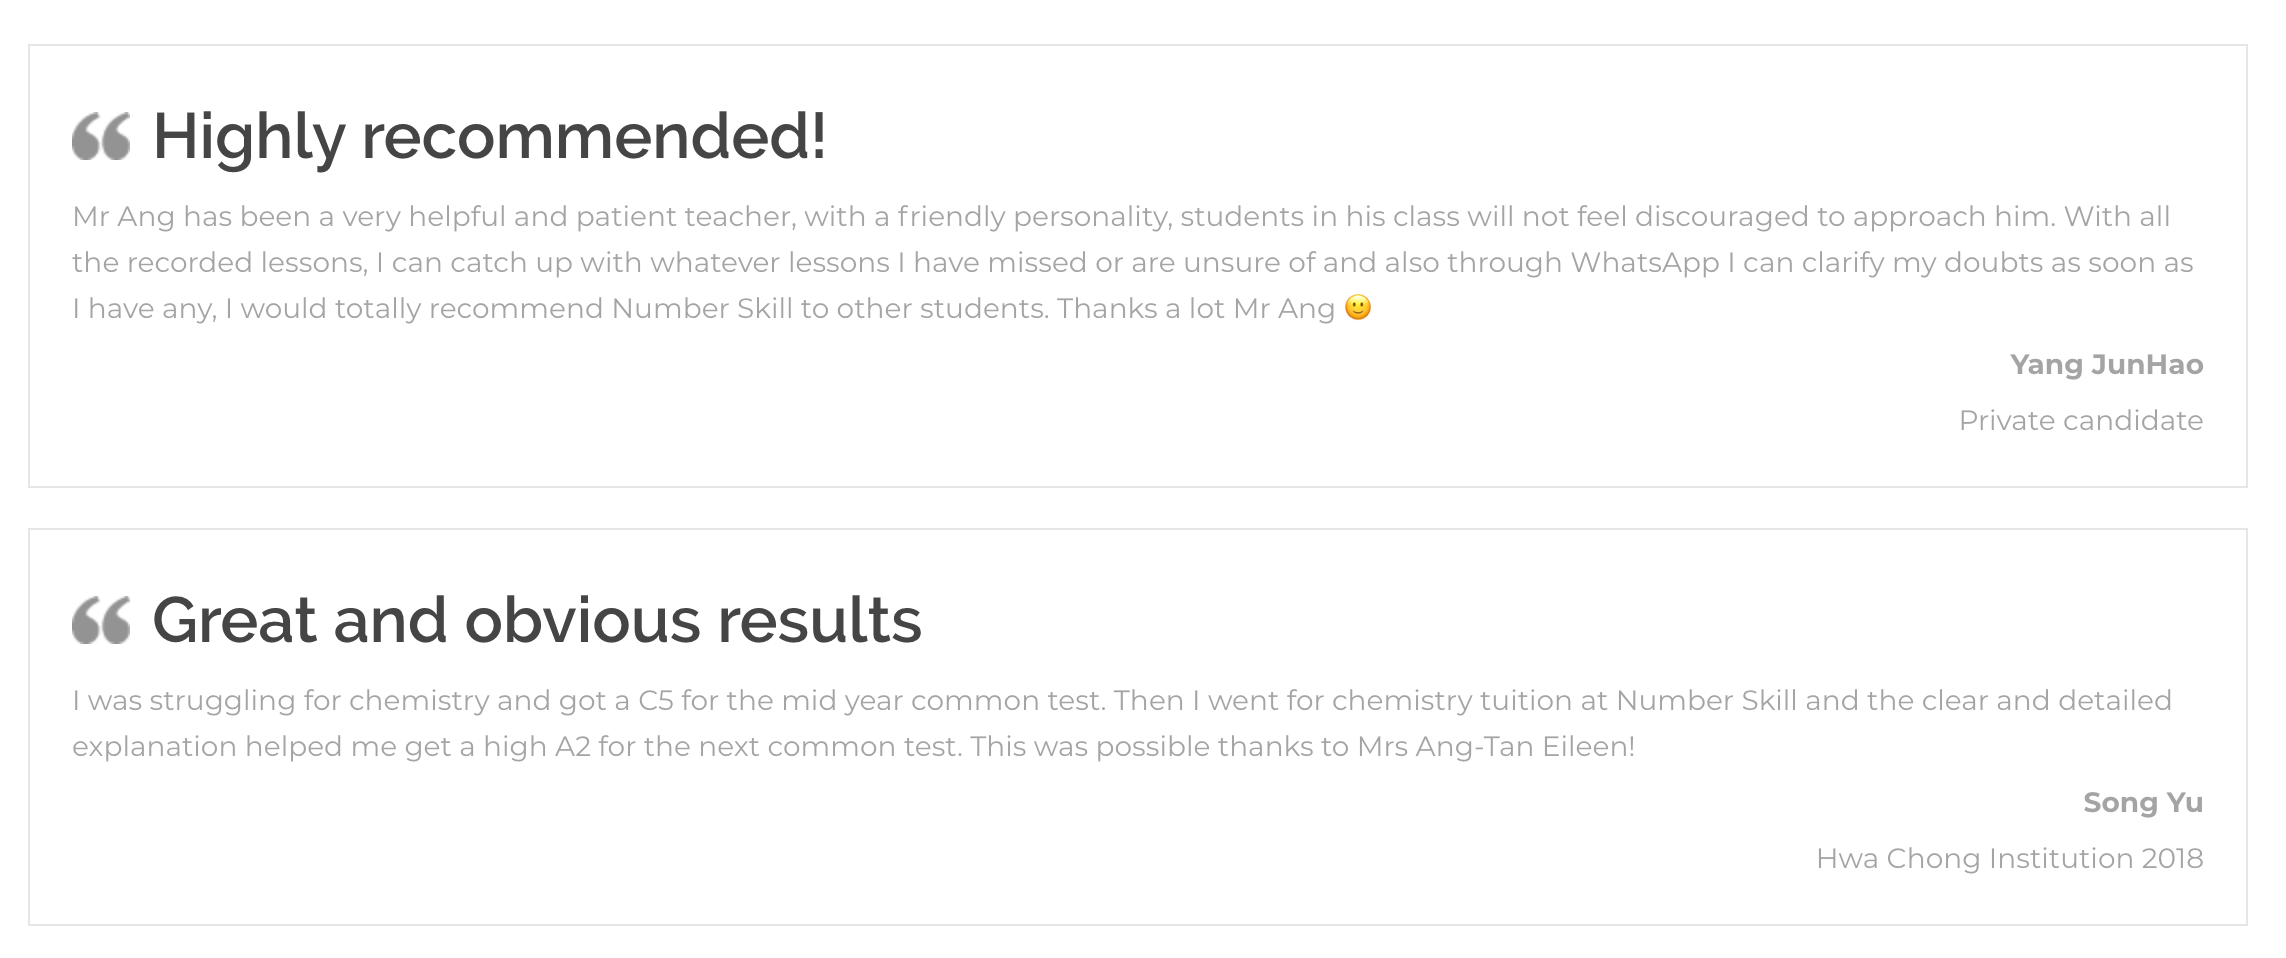Click the Hwa Chong Institution 2018 label

click(2010, 858)
